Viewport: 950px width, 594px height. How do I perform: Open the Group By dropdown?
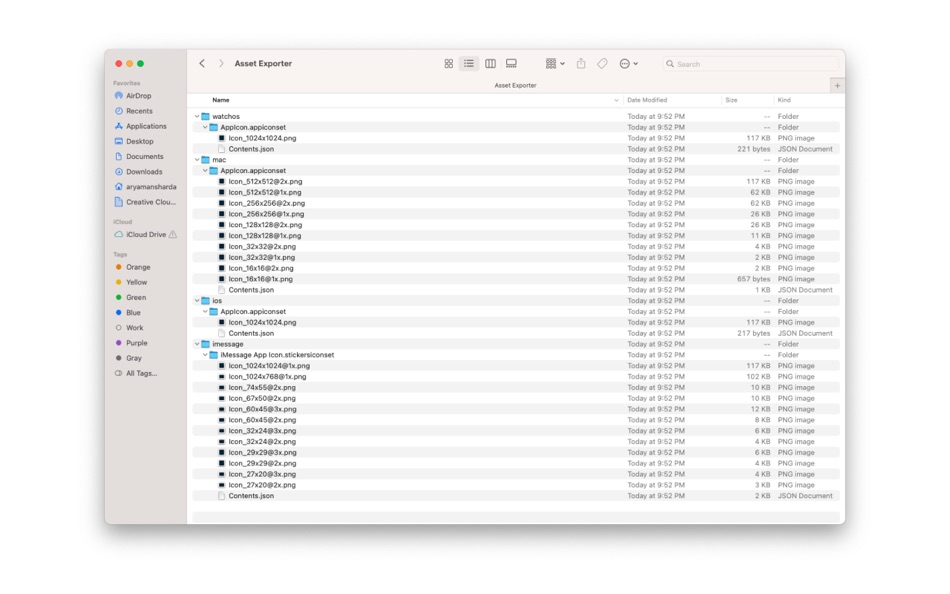click(x=555, y=64)
